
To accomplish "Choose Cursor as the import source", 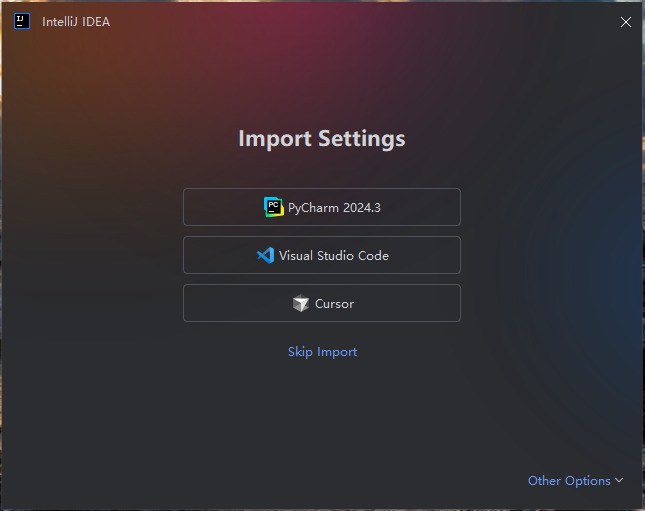I will [321, 303].
